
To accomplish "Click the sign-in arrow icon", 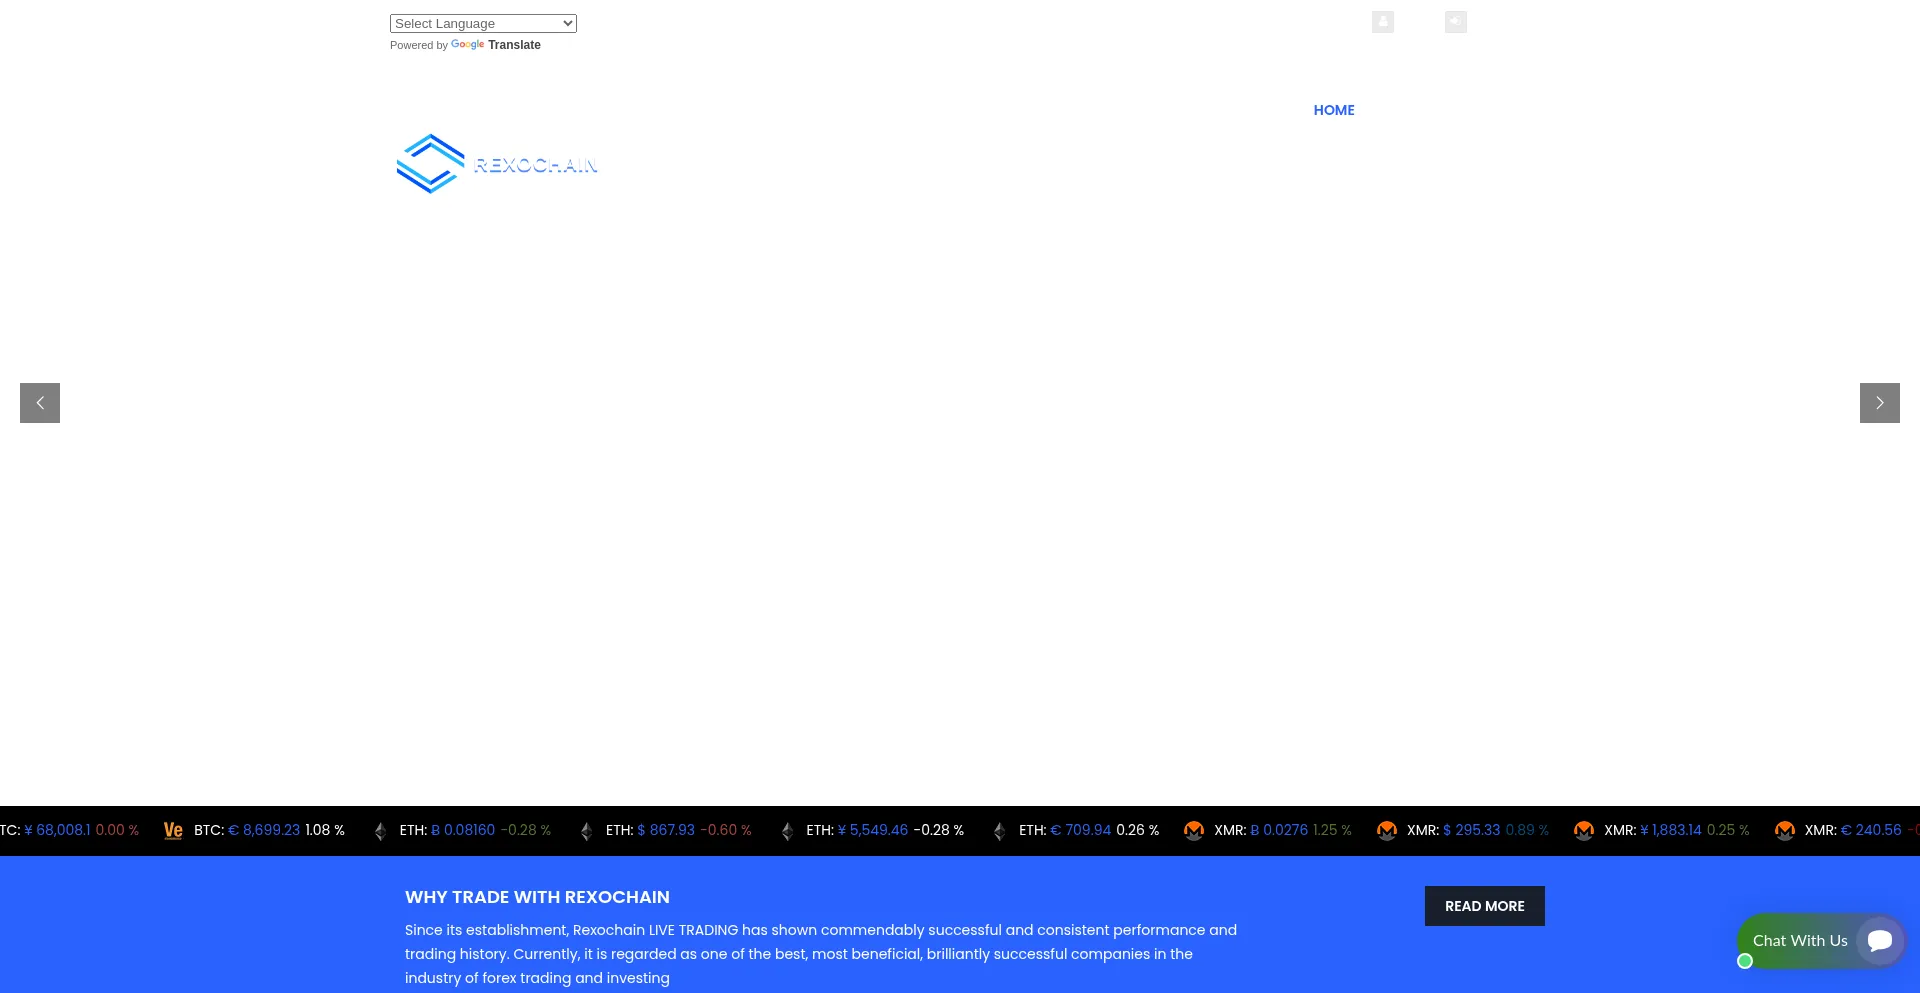I will pyautogui.click(x=1456, y=22).
